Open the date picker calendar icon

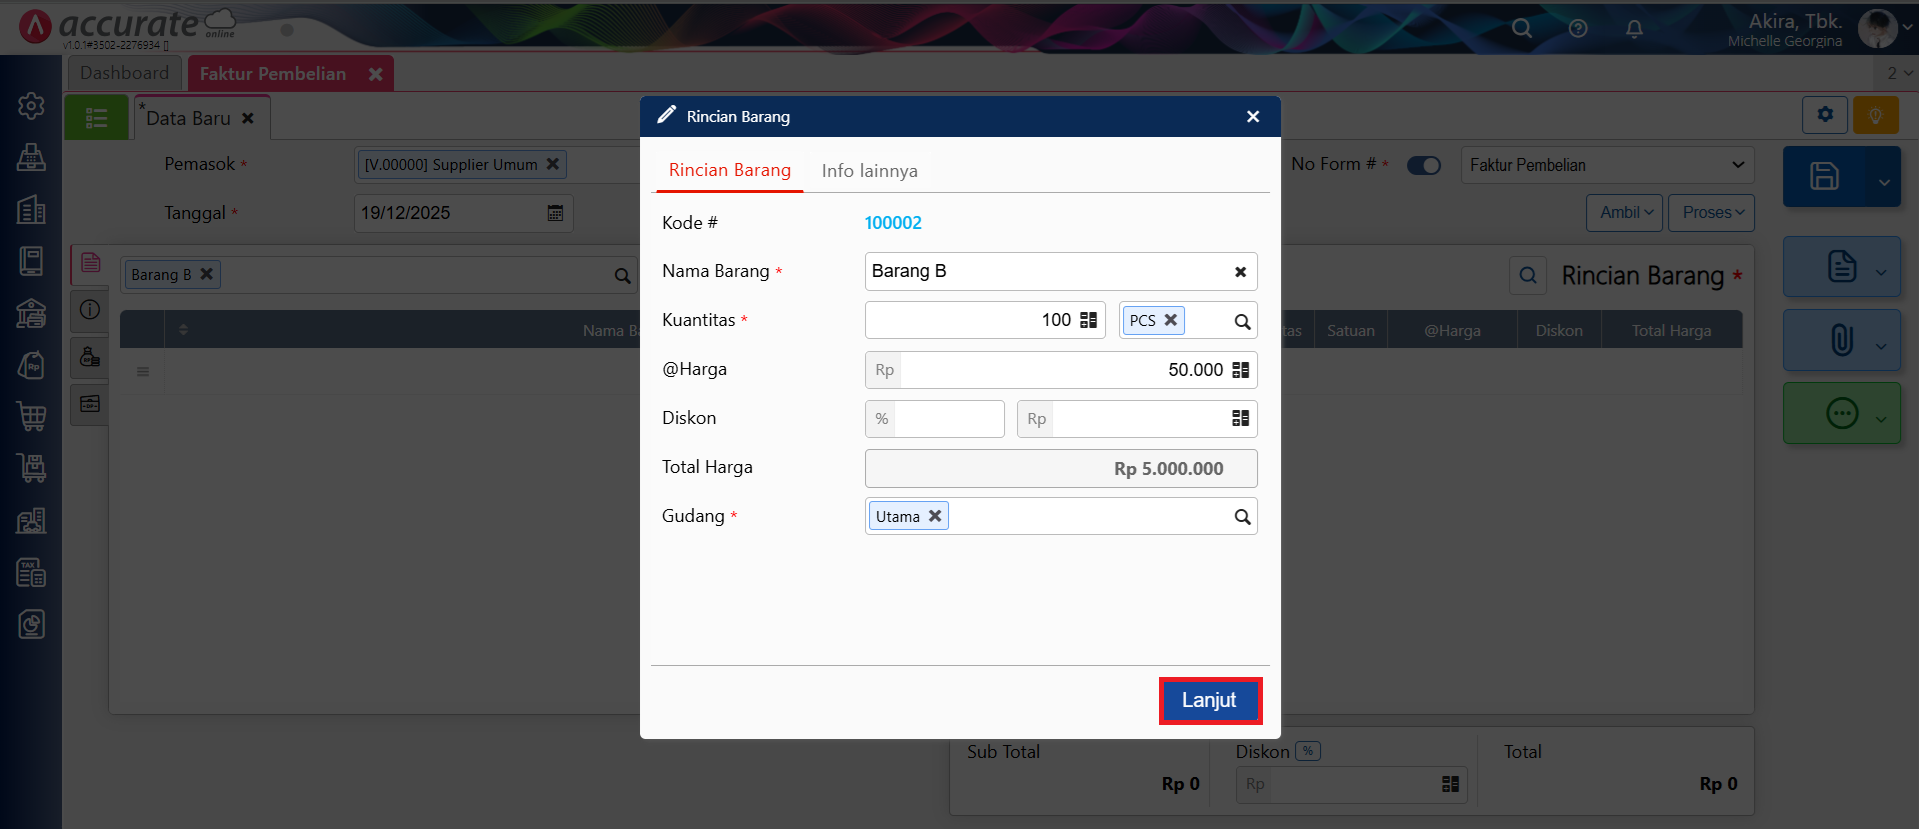click(555, 213)
